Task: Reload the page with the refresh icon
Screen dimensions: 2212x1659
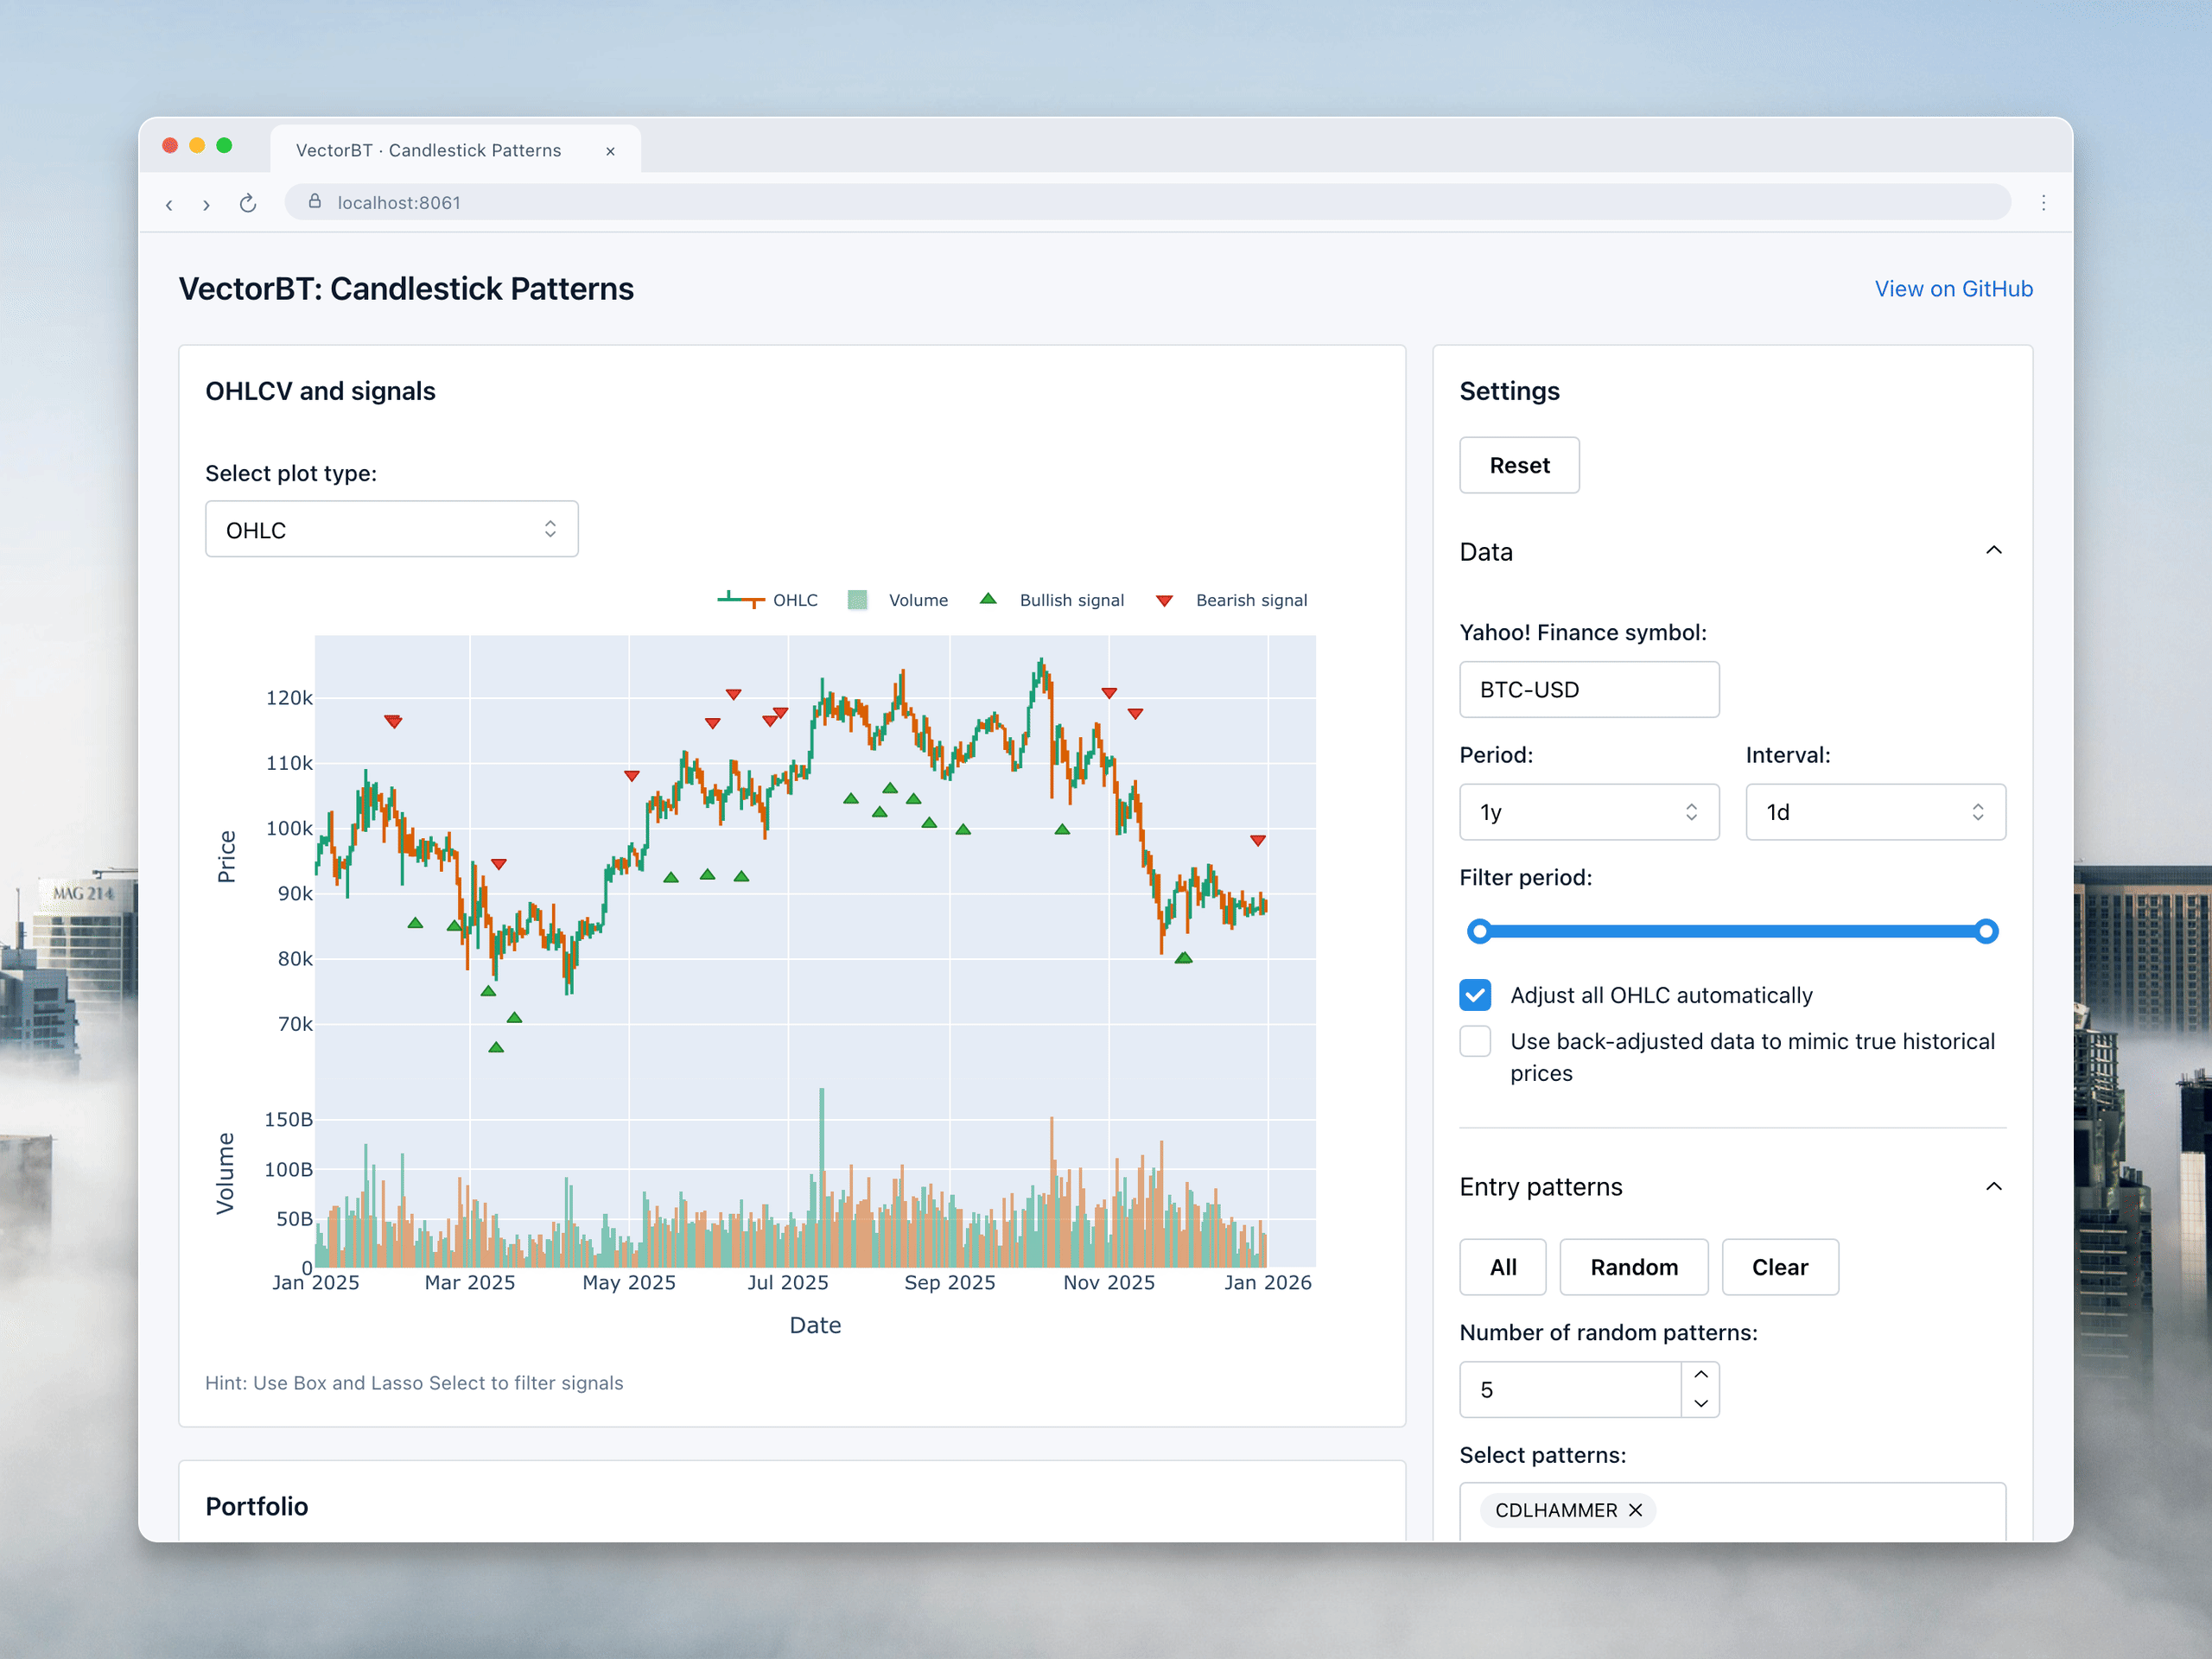Action: click(x=248, y=204)
